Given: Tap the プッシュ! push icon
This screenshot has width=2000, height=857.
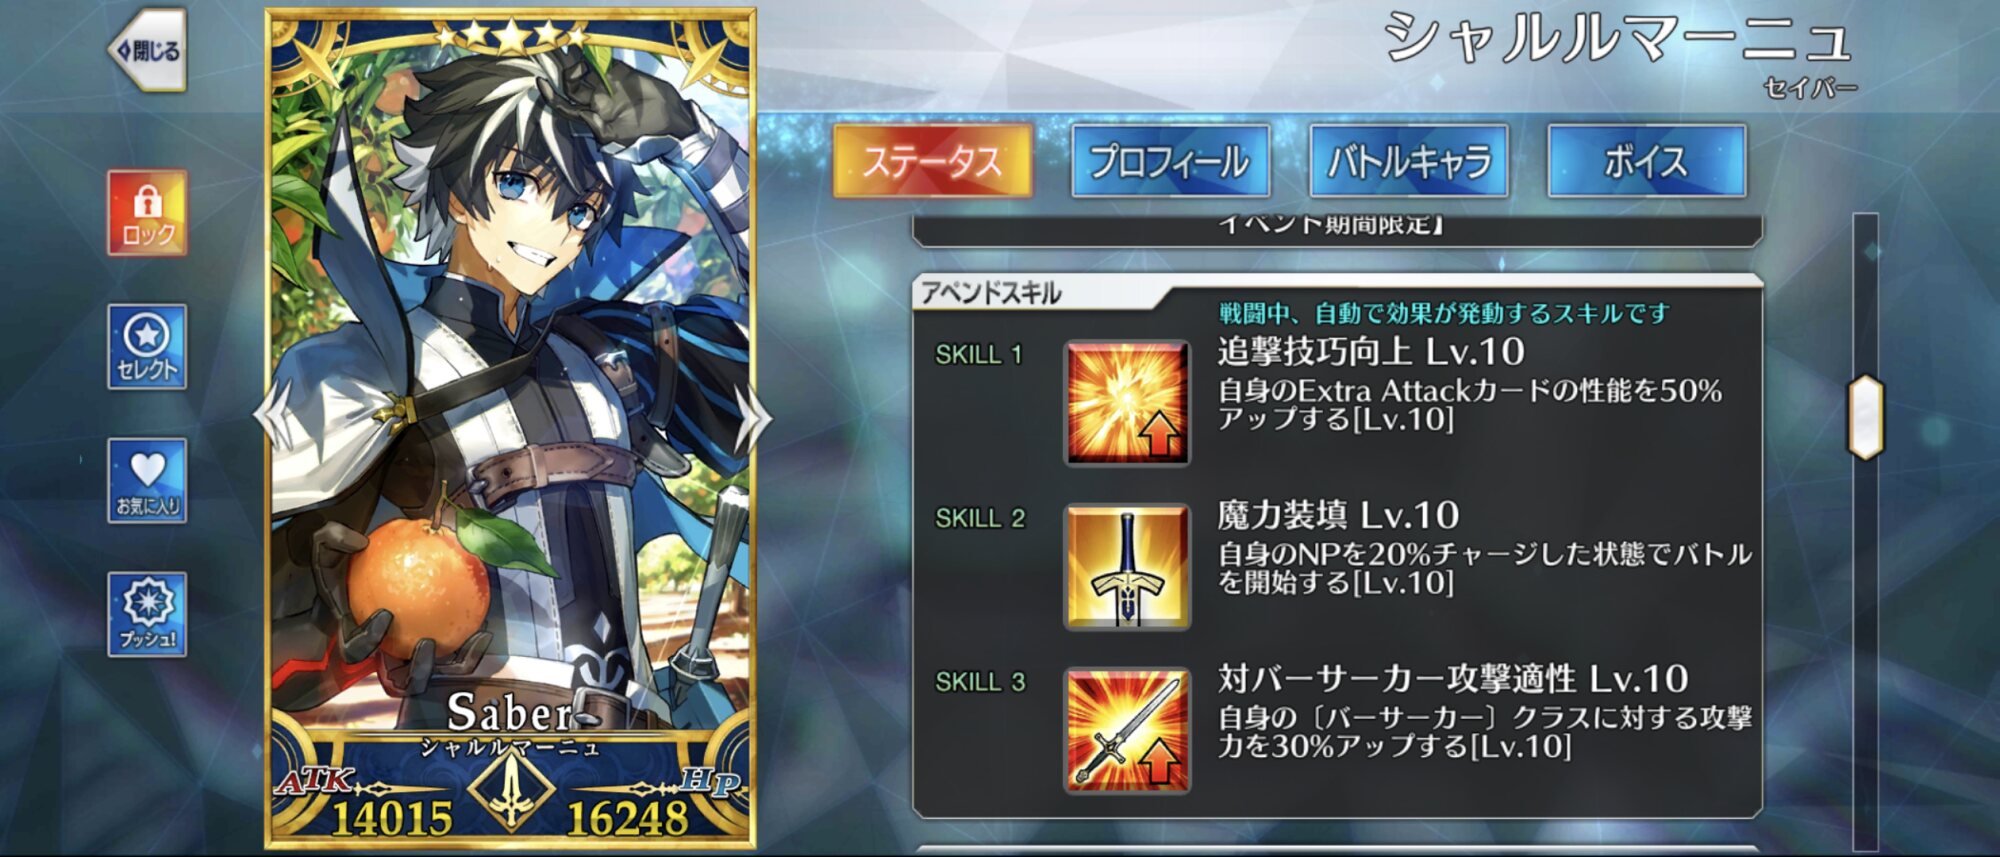Looking at the screenshot, I should pos(148,614).
